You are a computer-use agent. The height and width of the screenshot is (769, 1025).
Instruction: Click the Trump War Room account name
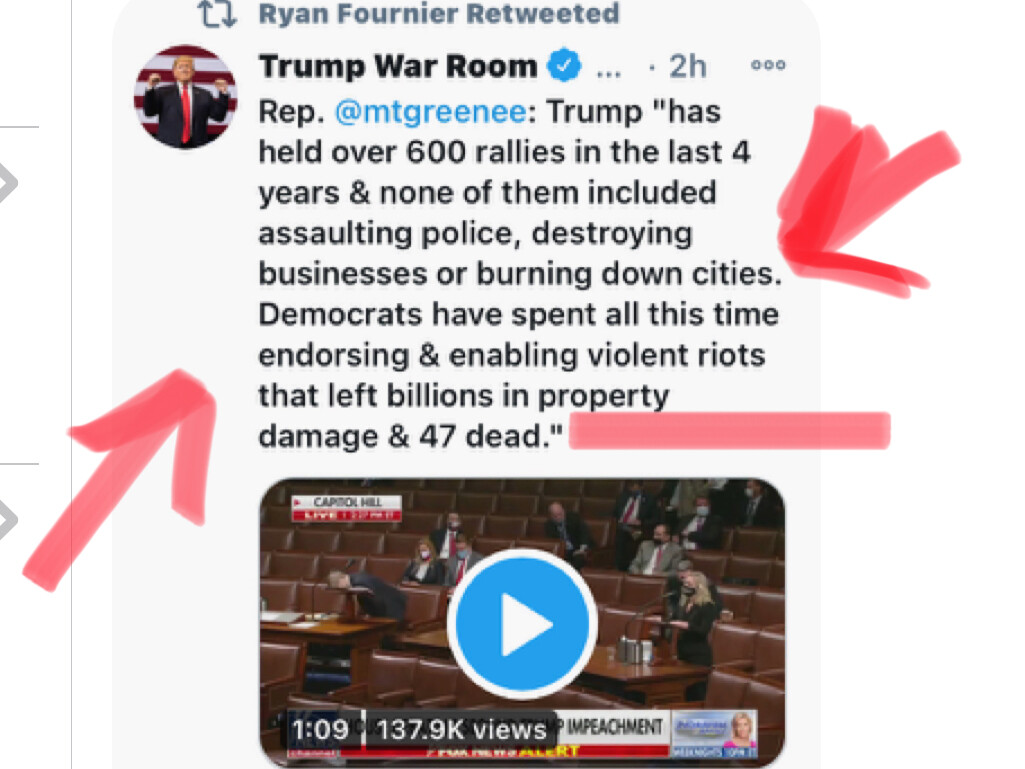(397, 66)
